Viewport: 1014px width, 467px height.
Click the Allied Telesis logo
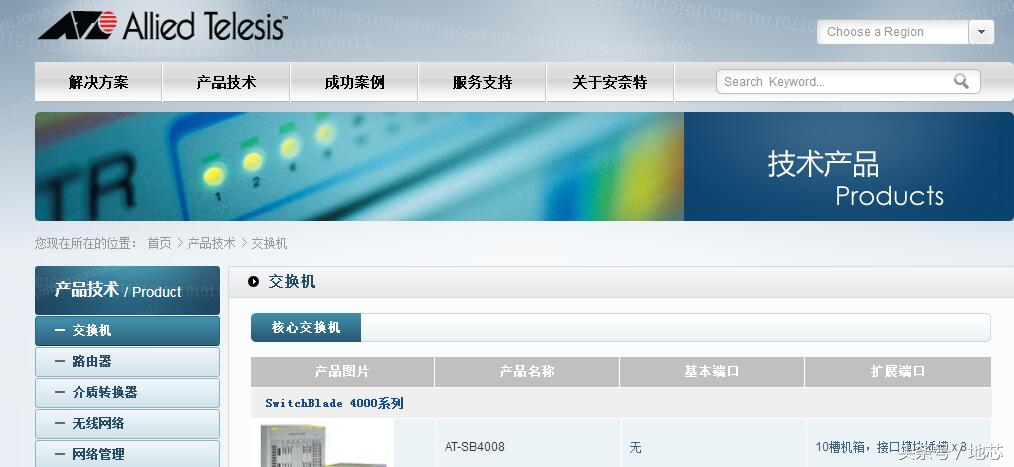point(162,26)
